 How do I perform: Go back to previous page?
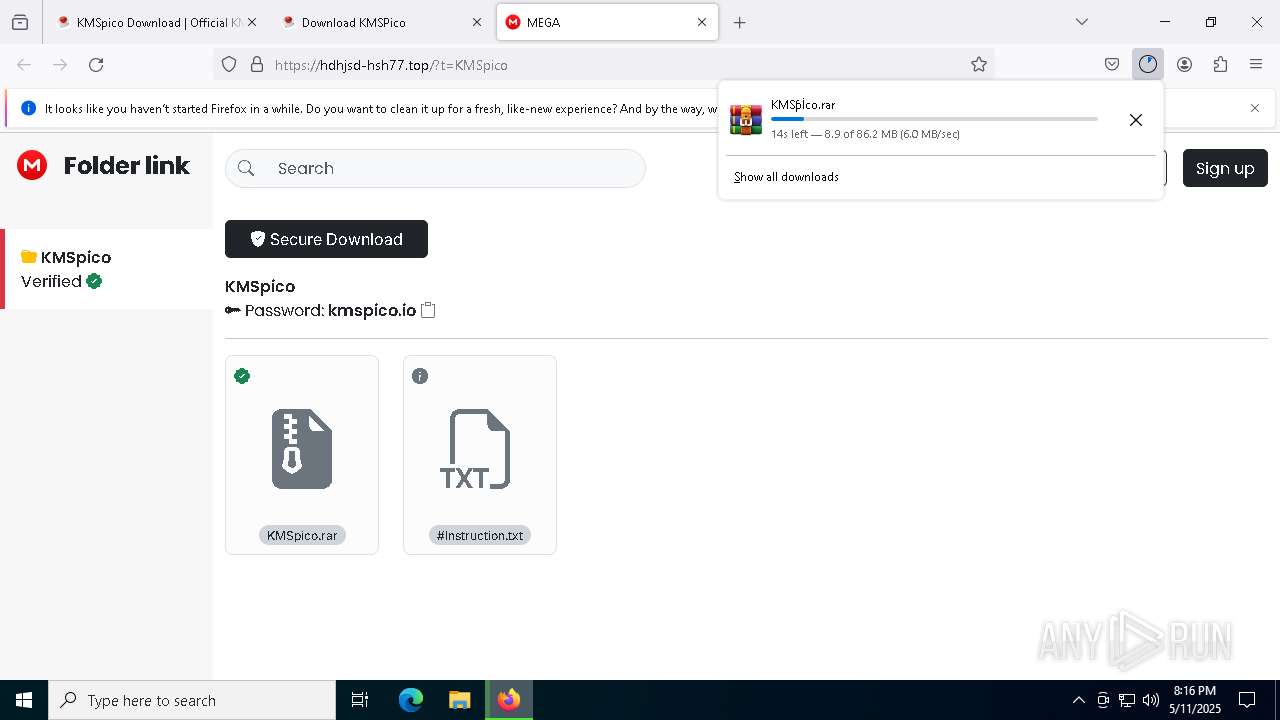24,65
